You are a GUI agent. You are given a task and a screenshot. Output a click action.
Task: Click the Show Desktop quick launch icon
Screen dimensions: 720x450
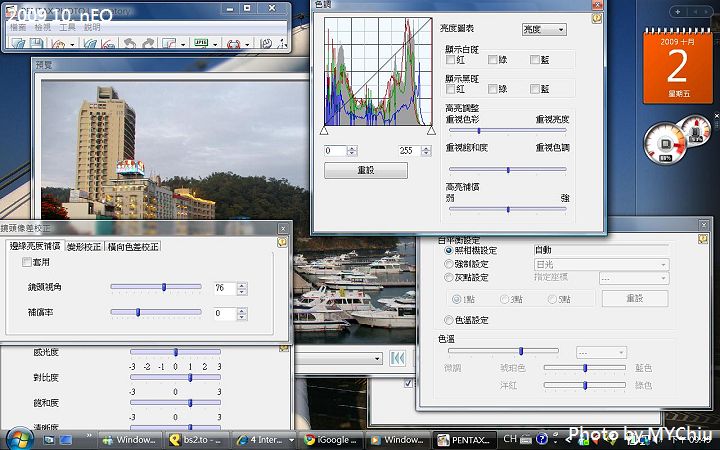(x=49, y=440)
